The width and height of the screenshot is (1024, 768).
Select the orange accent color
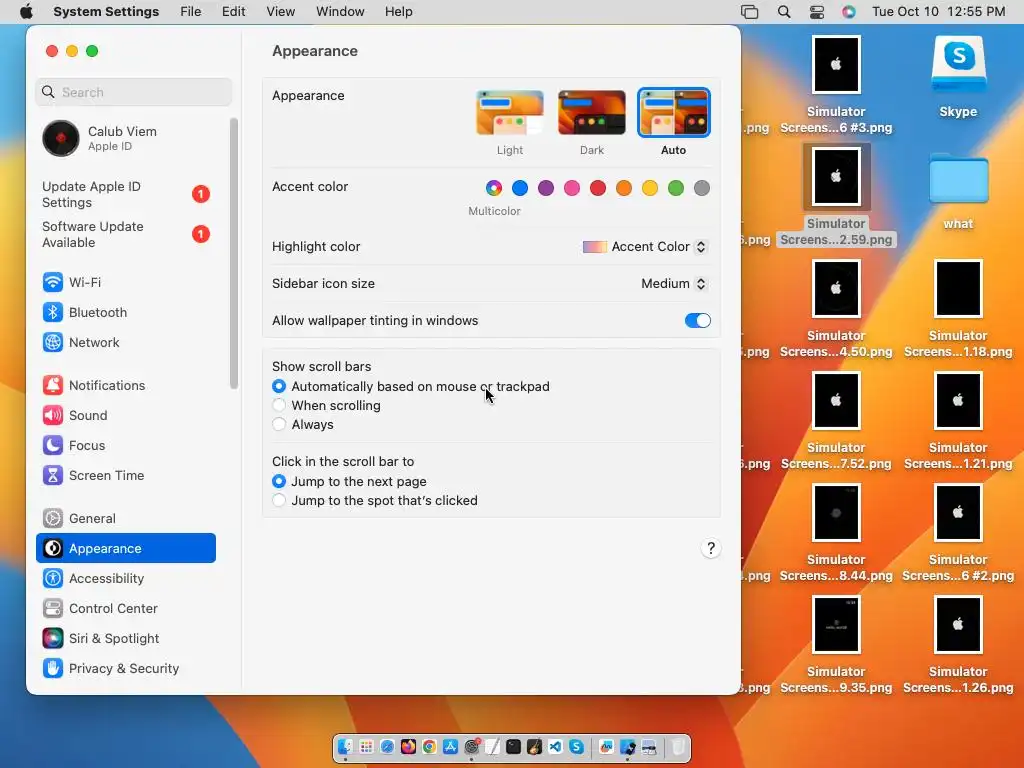(624, 188)
